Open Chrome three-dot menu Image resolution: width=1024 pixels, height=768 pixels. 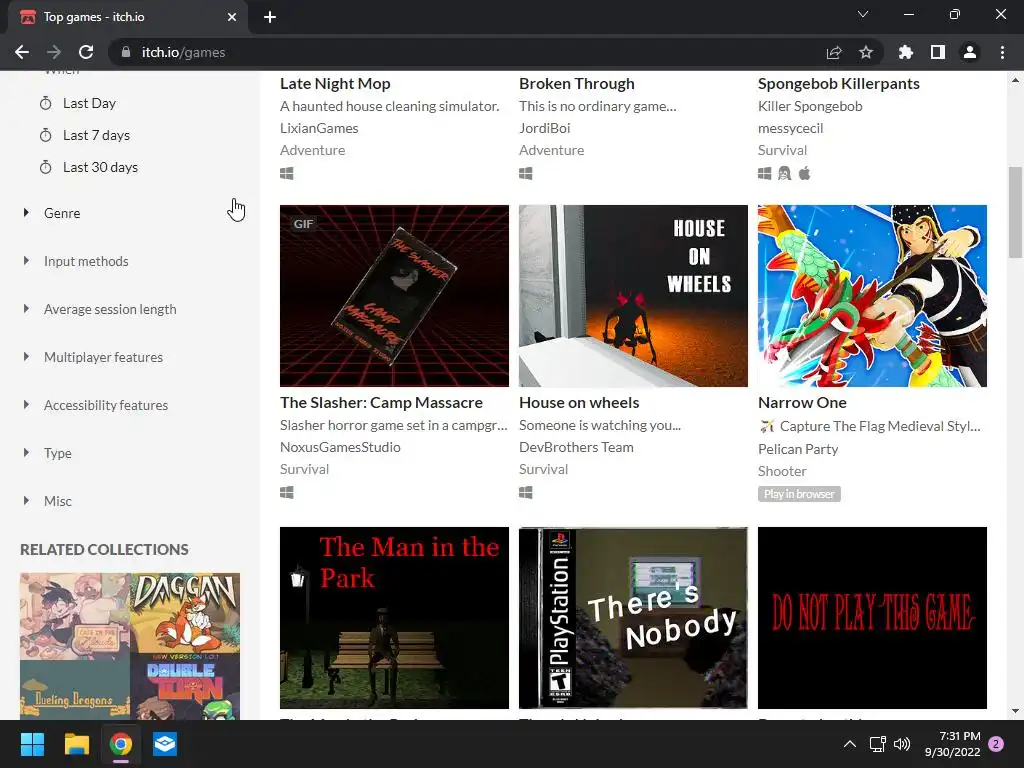point(1002,52)
